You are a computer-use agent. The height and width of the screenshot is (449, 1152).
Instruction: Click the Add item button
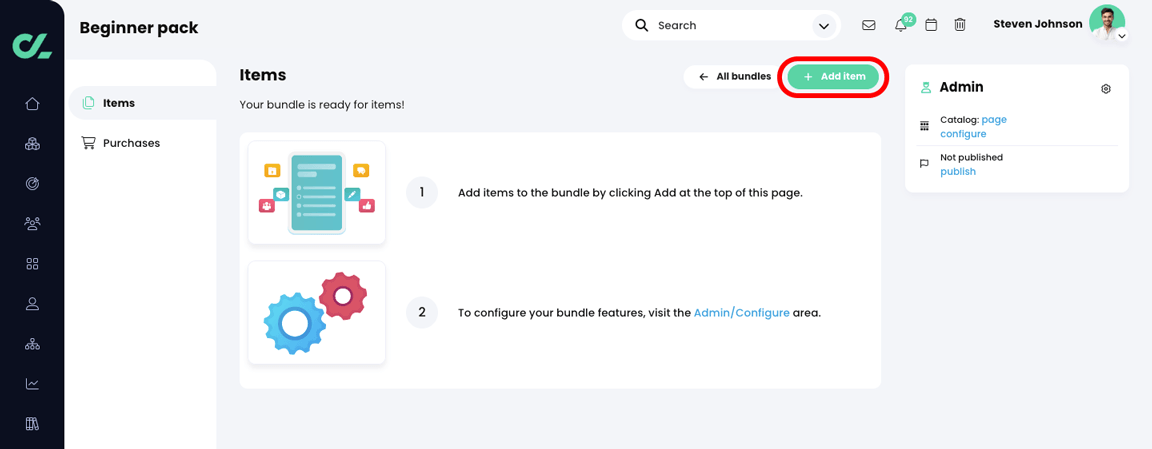coord(833,76)
